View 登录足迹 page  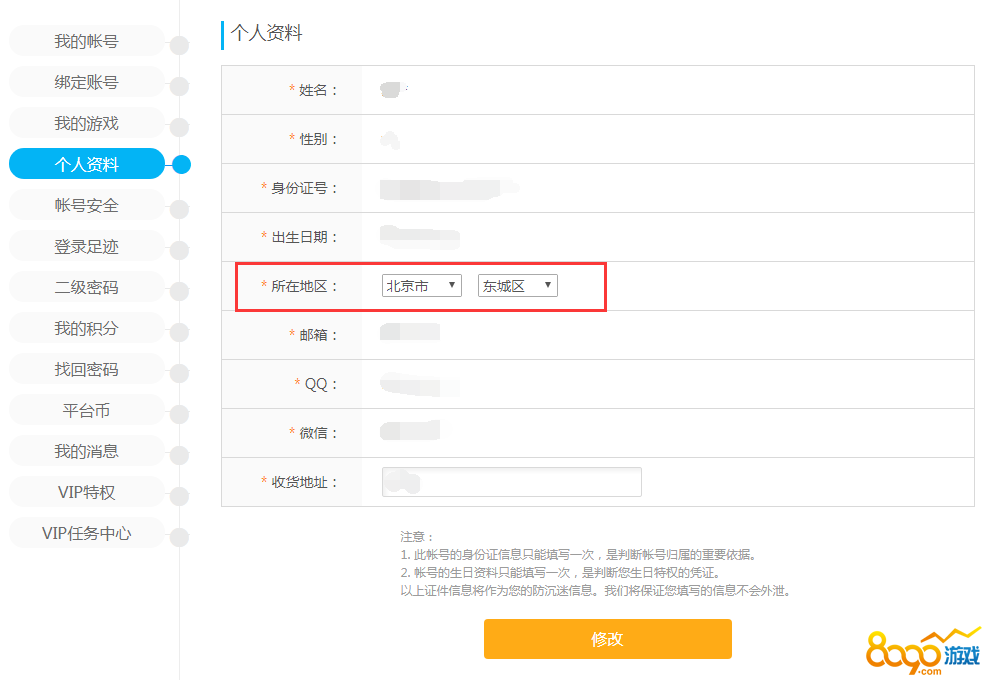coord(86,246)
